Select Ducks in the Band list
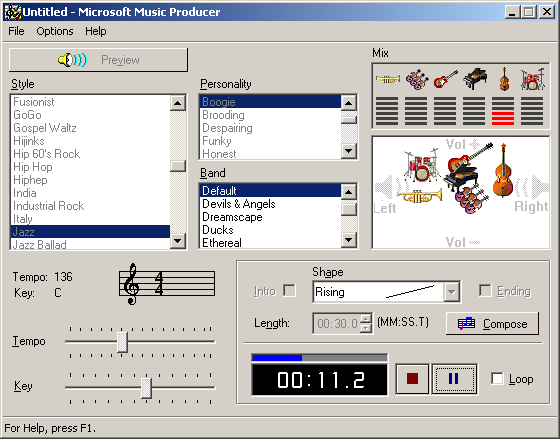Viewport: 560px width, 439px height. 270,230
